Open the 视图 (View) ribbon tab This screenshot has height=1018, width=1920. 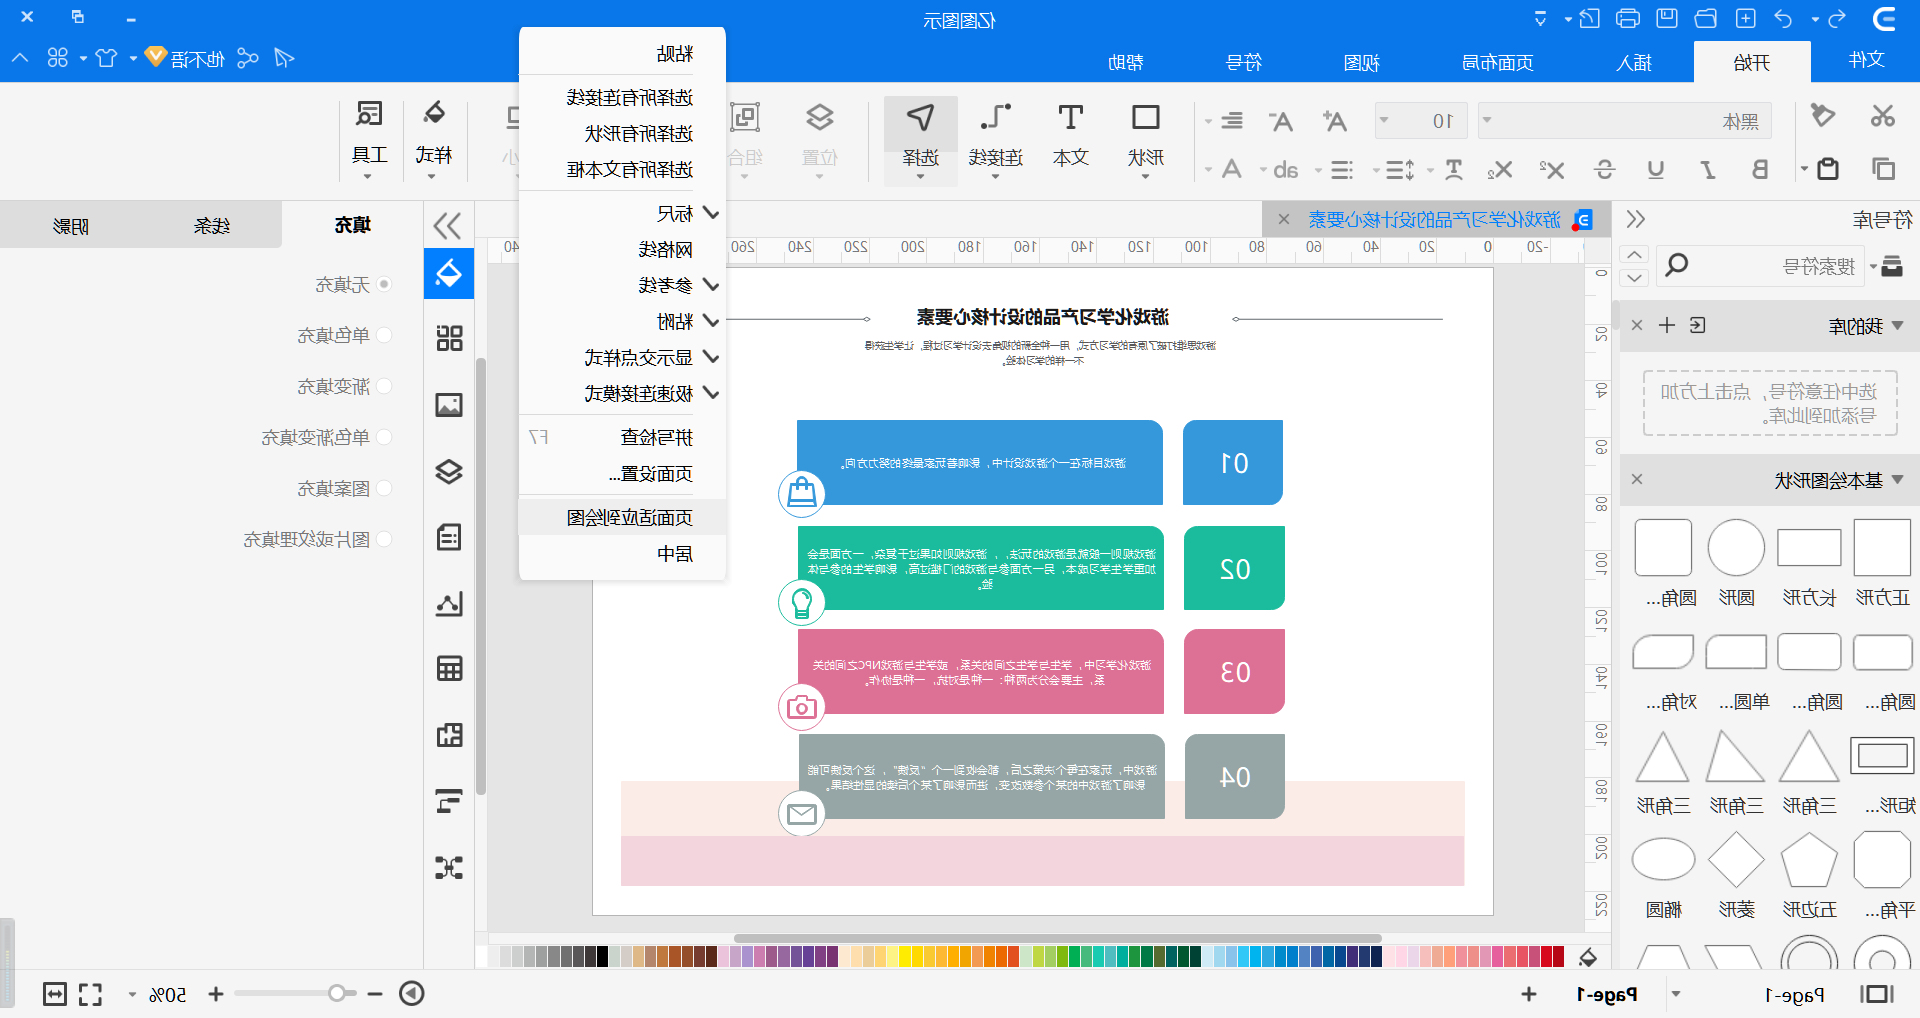pyautogui.click(x=1361, y=62)
